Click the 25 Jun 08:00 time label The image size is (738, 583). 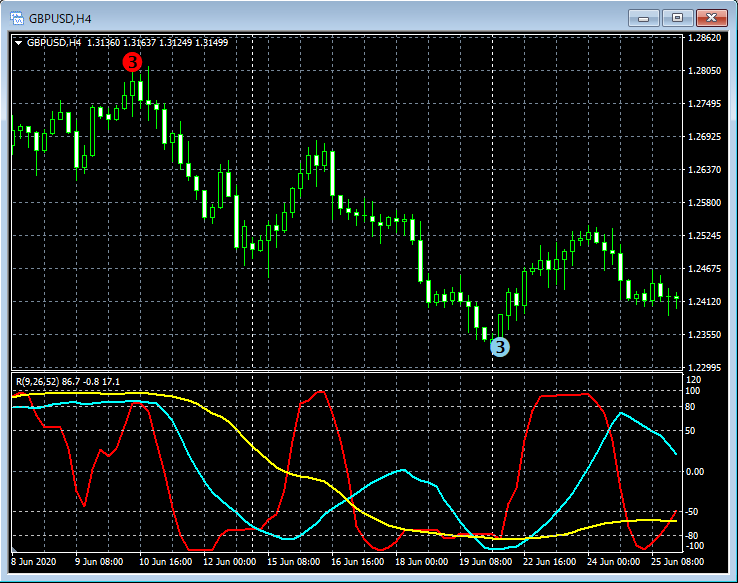(x=677, y=562)
